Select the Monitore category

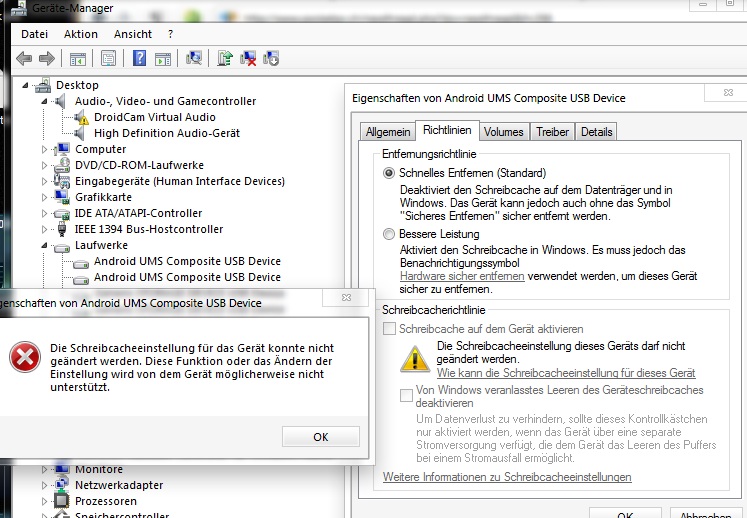click(x=99, y=469)
